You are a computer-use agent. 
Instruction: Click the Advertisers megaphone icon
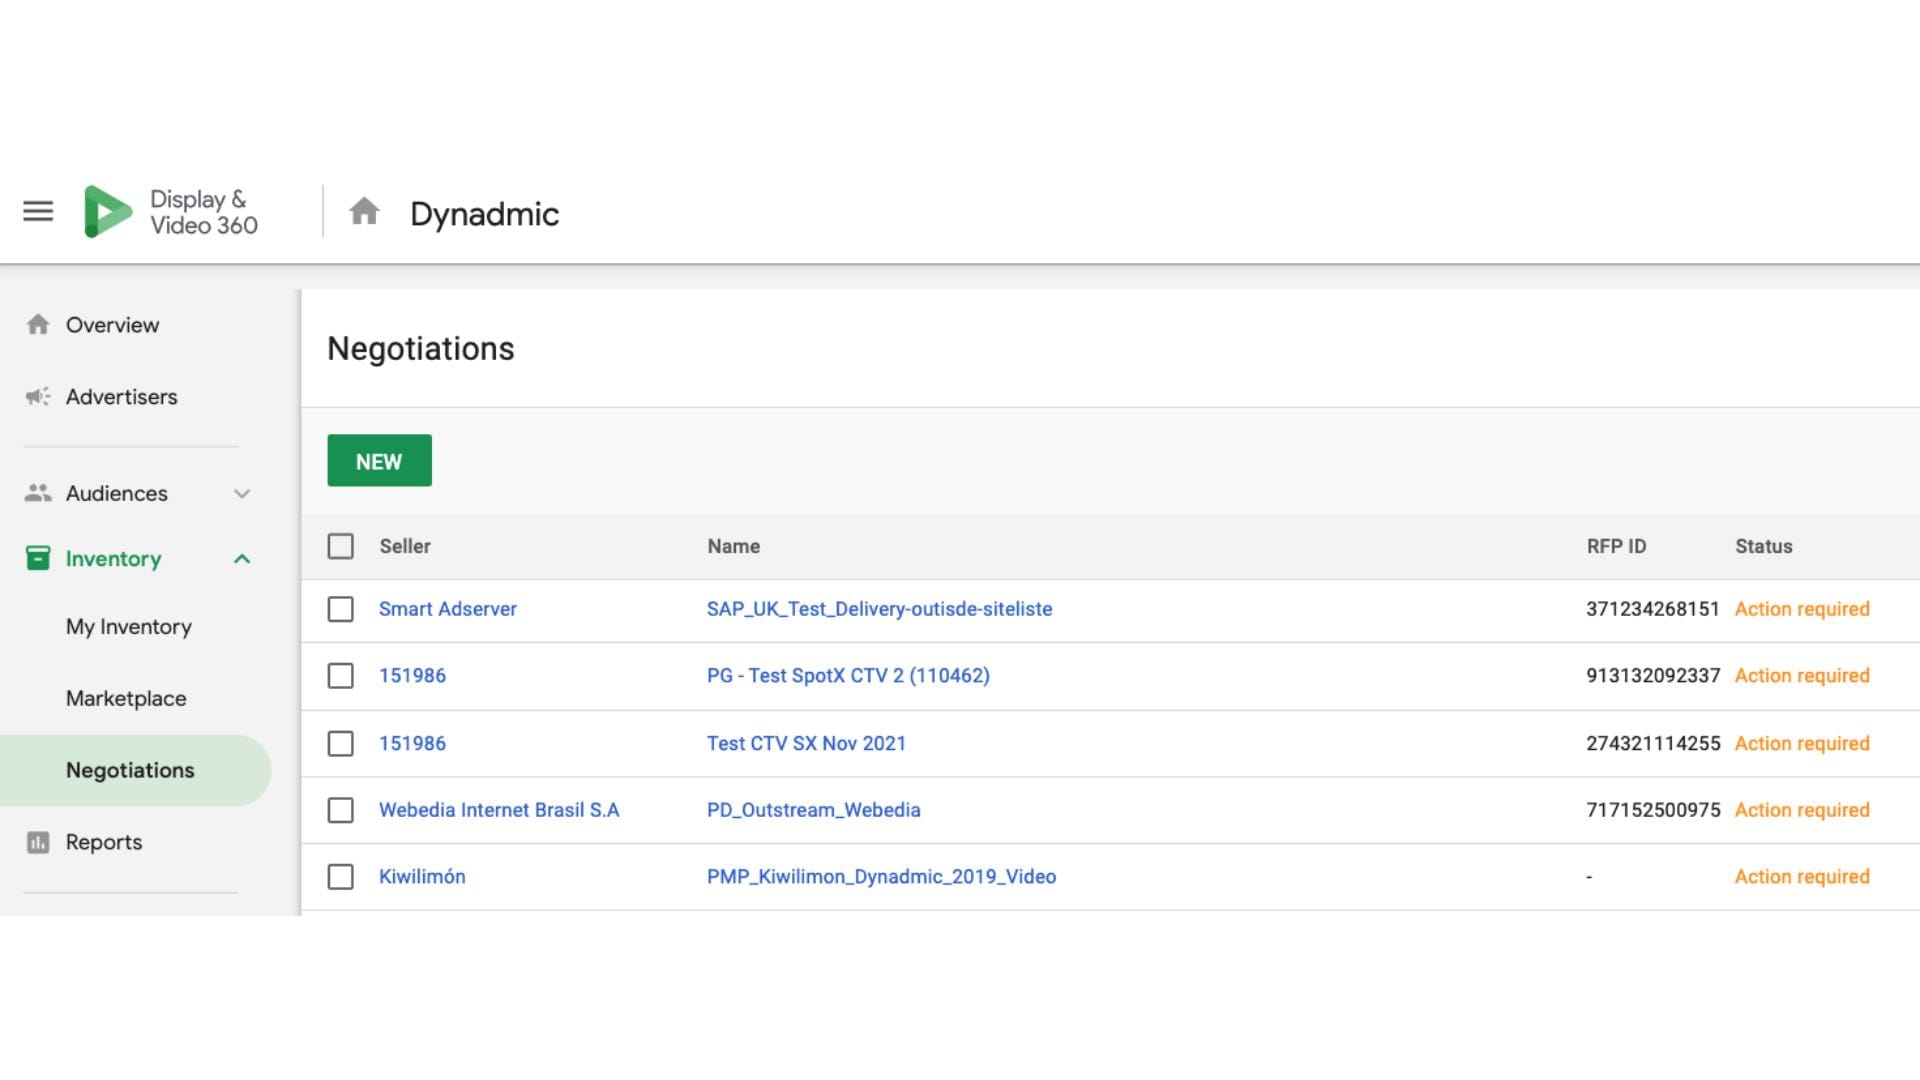[38, 397]
